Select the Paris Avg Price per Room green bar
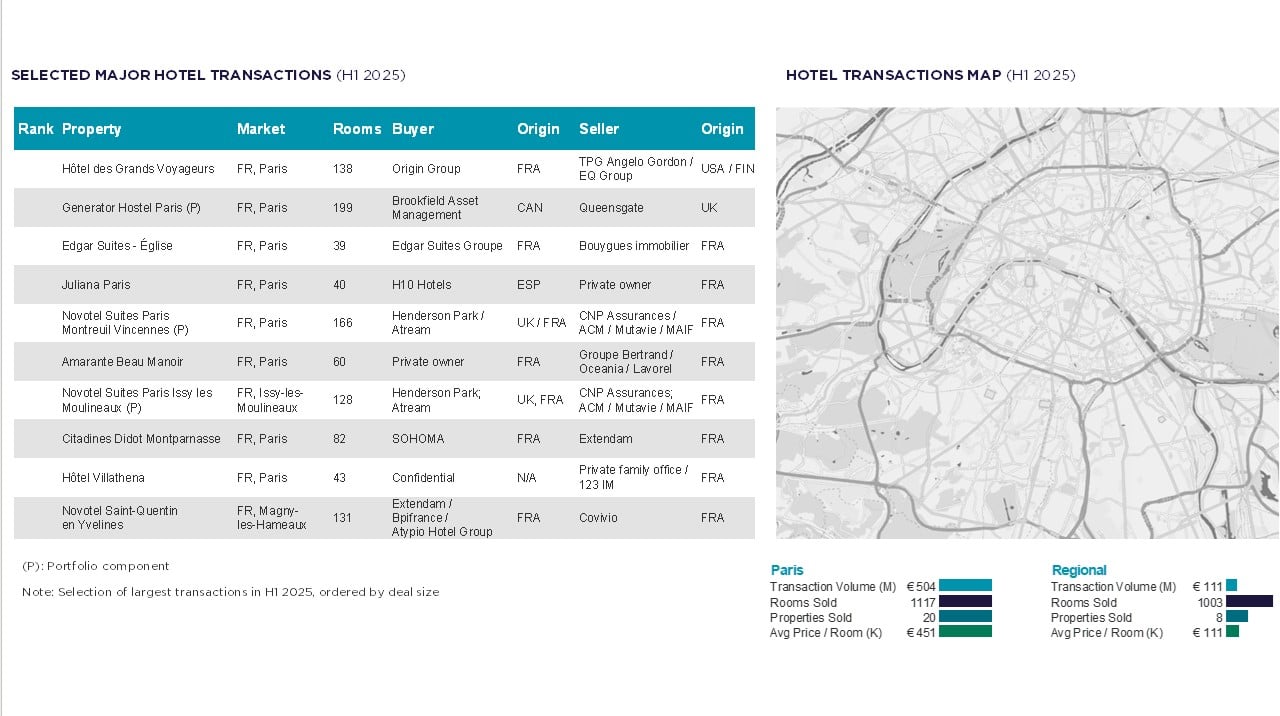The image size is (1280, 716). 965,632
